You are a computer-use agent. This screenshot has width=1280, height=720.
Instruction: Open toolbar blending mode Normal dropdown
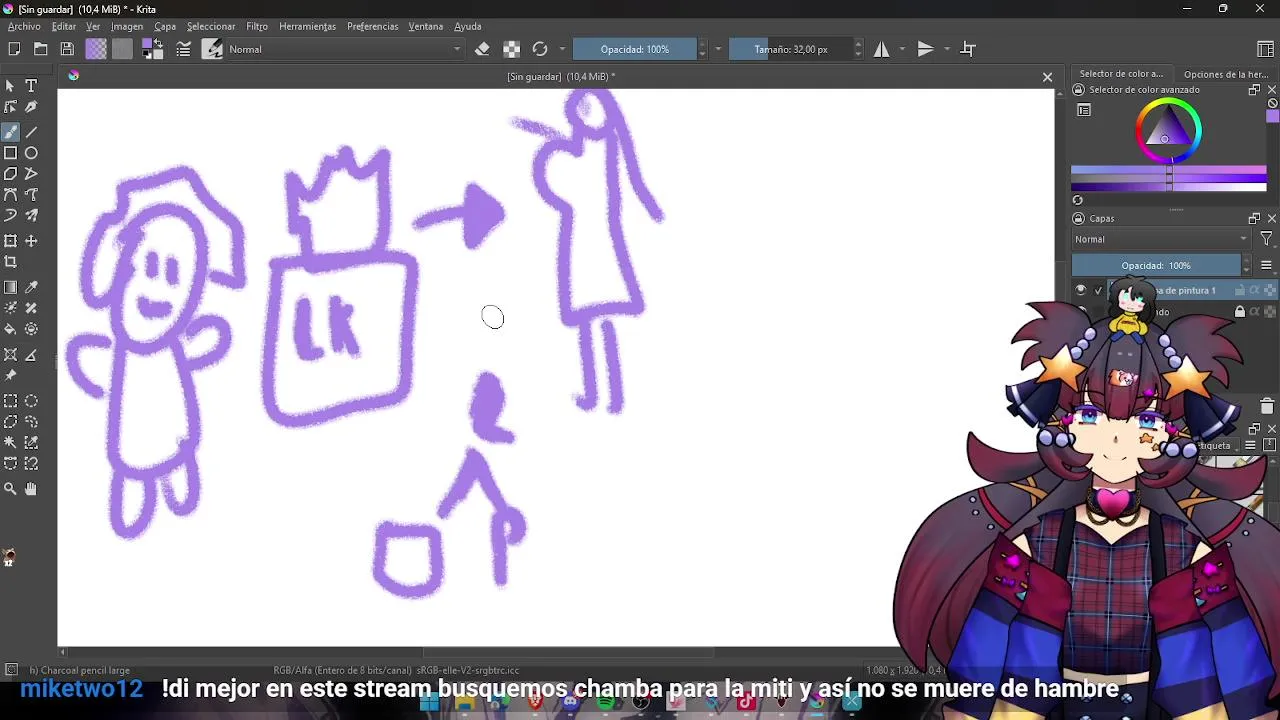(x=345, y=49)
